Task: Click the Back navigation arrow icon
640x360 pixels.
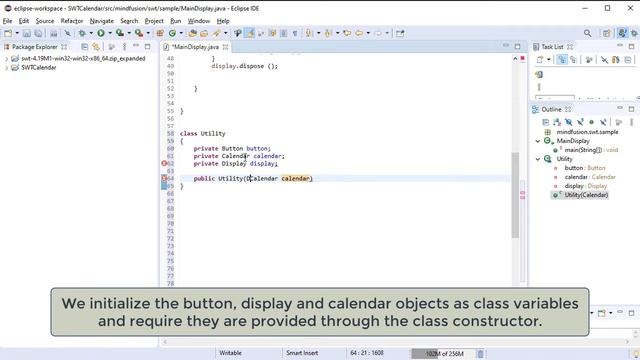Action: point(359,33)
